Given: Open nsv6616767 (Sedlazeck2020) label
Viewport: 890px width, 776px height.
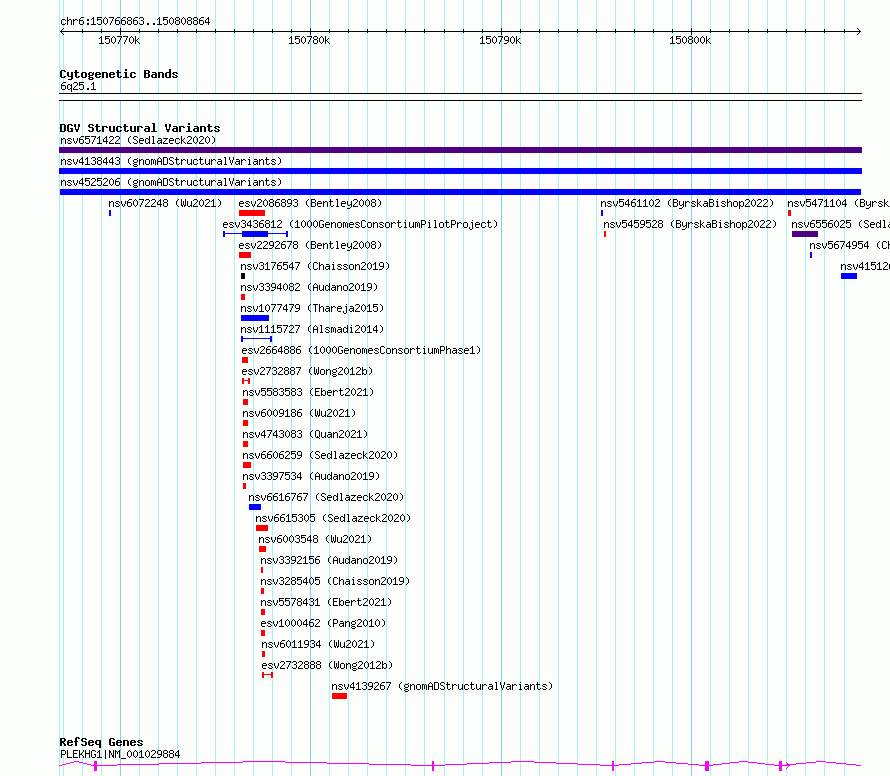Looking at the screenshot, I should point(326,497).
